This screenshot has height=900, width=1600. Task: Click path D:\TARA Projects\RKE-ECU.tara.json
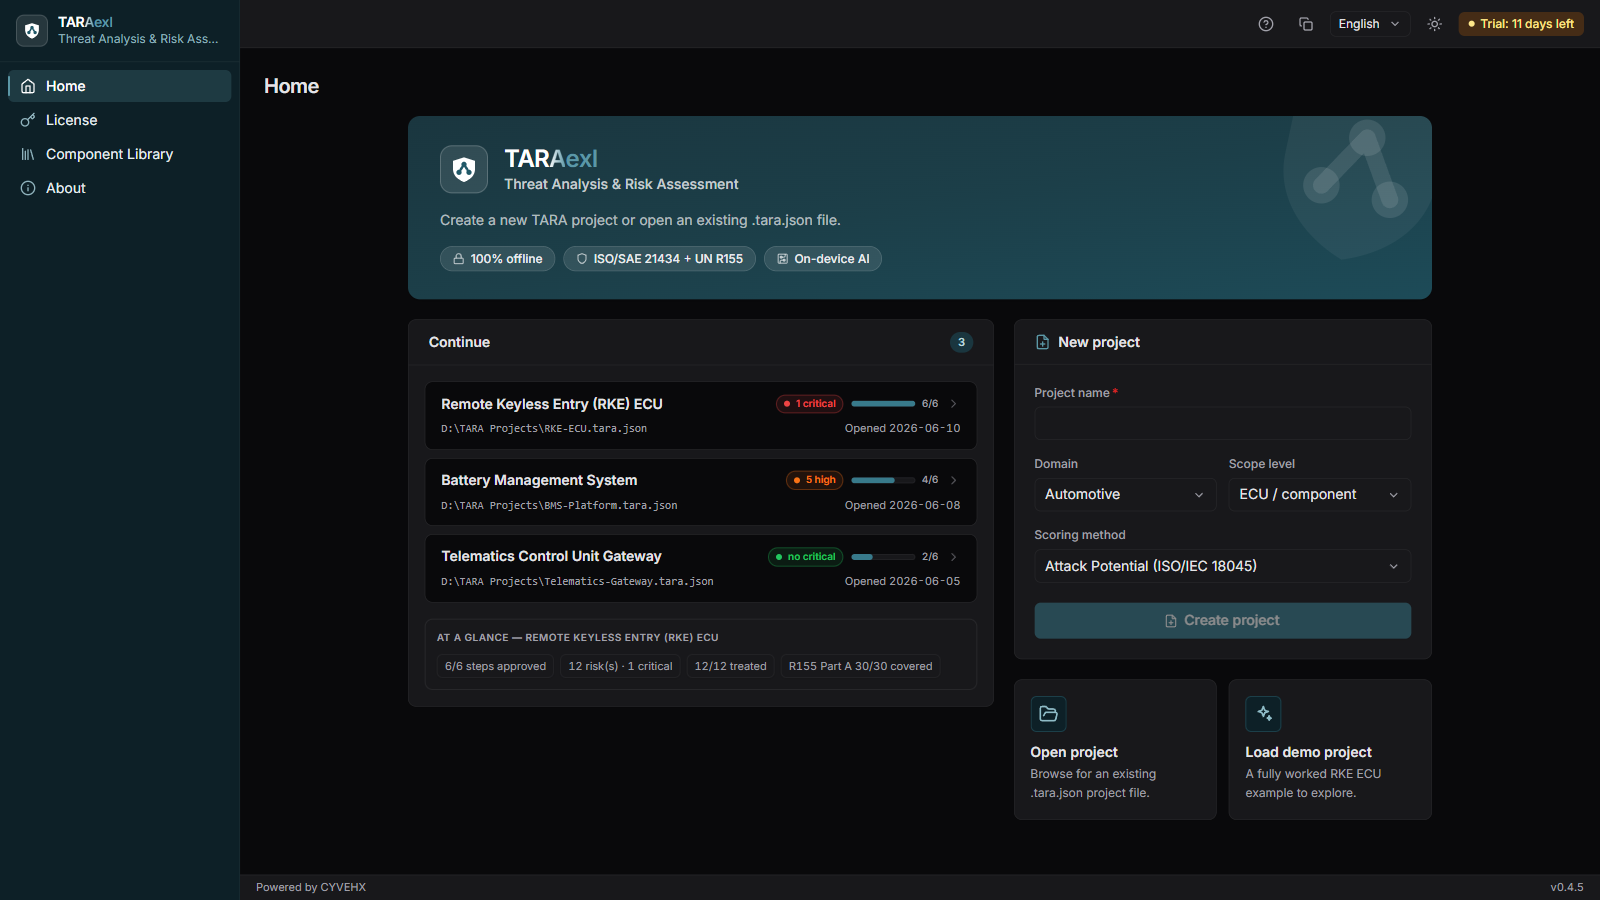[544, 429]
